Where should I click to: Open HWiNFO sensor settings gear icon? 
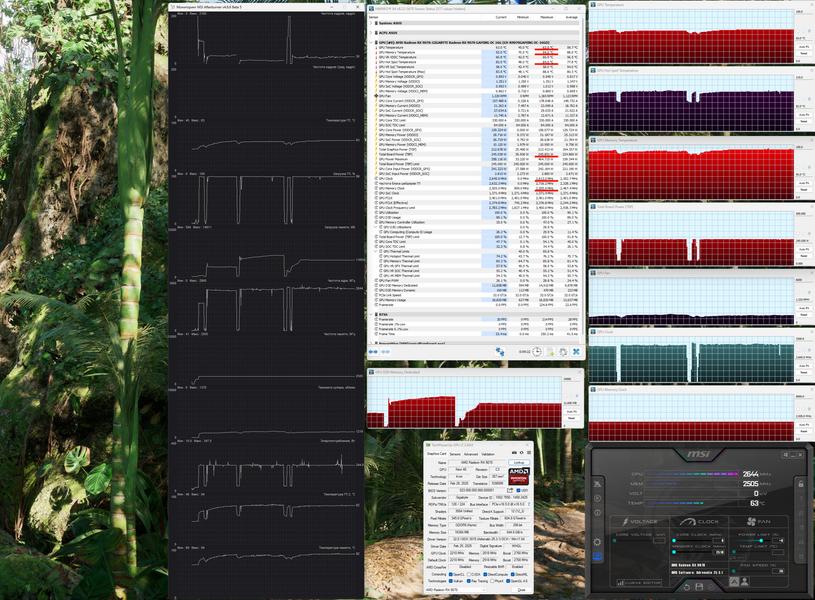[563, 351]
